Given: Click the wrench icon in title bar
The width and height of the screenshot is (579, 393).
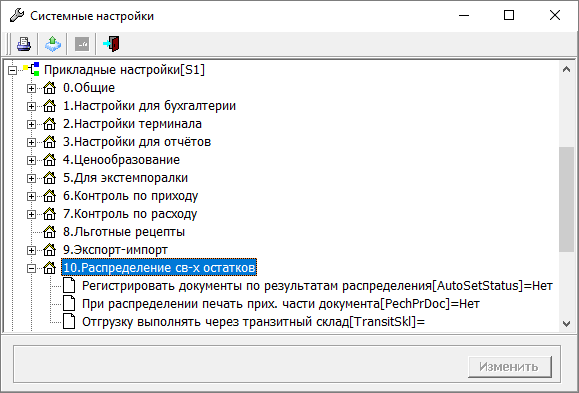Looking at the screenshot, I should 17,16.
